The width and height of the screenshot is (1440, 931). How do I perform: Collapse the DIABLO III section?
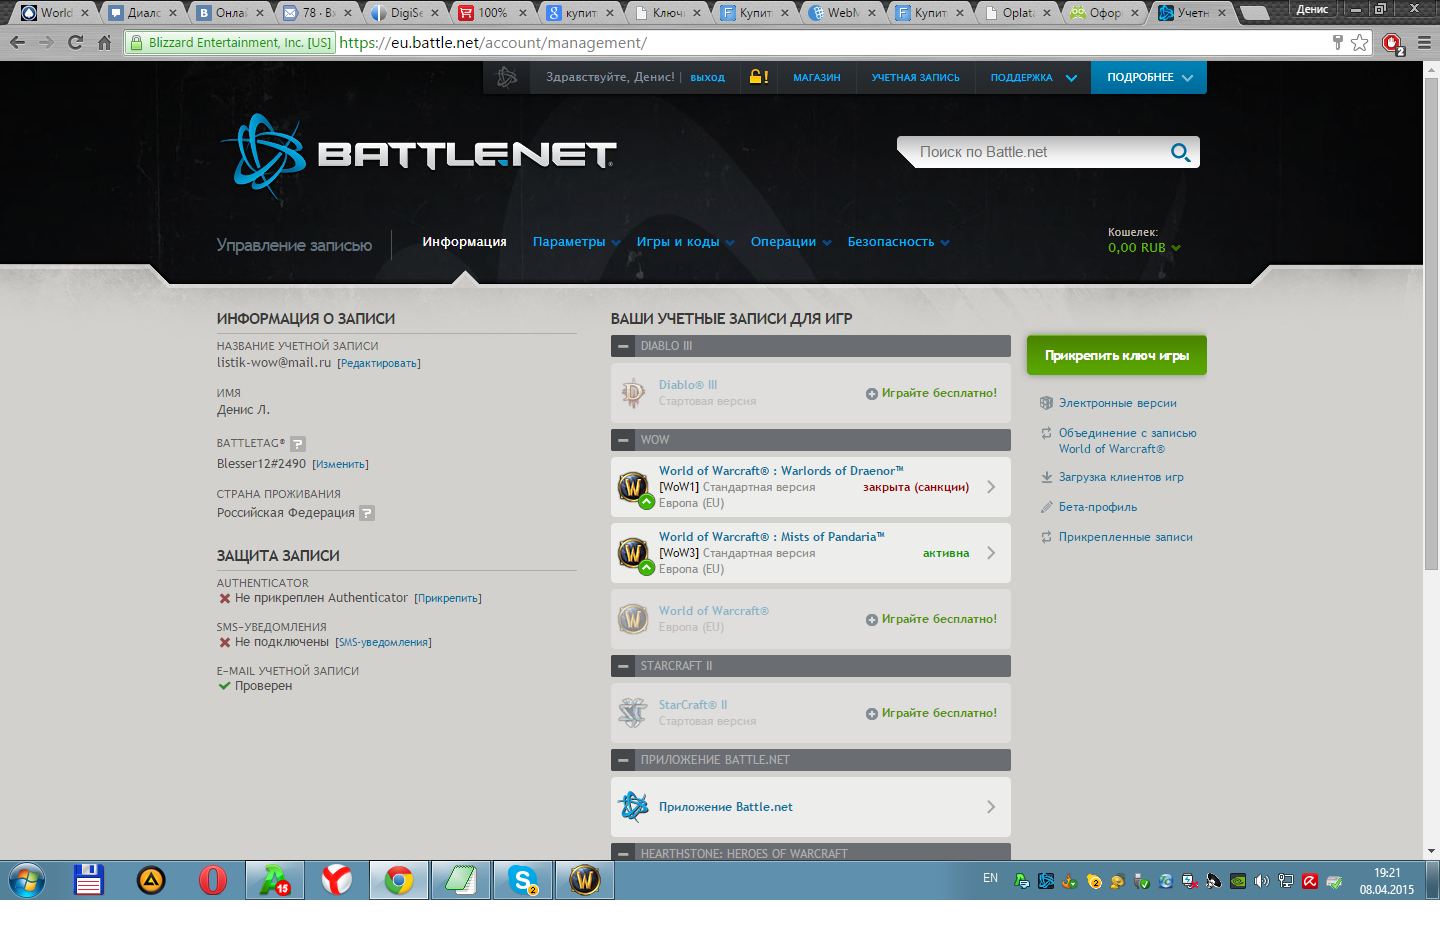pos(623,346)
